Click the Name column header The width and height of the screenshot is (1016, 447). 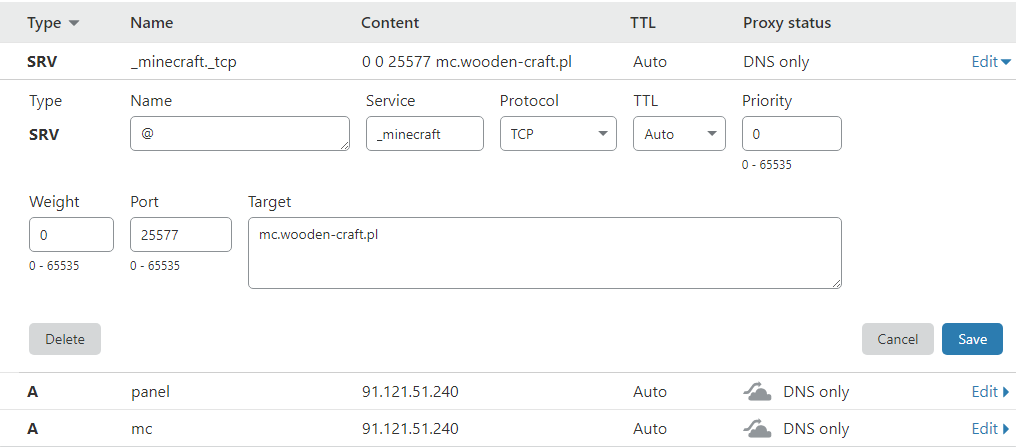[151, 23]
